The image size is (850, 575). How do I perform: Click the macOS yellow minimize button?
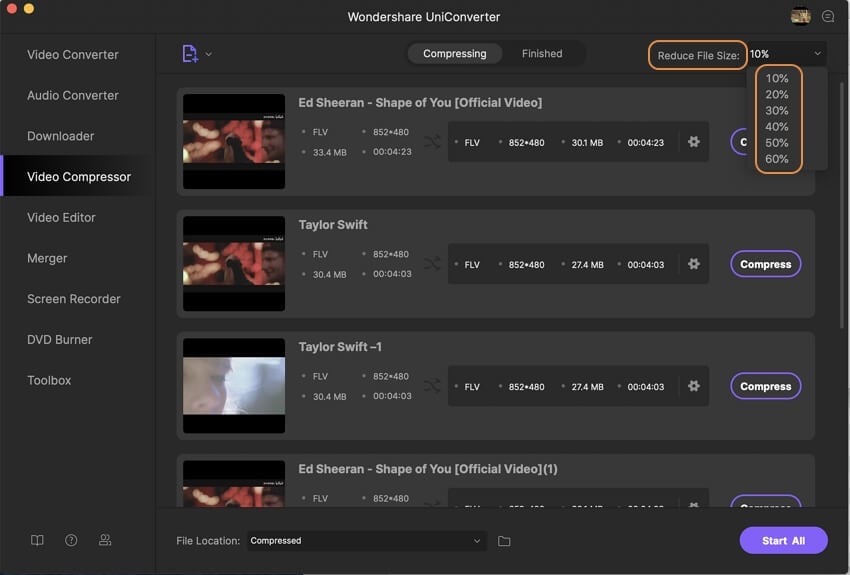[x=29, y=8]
